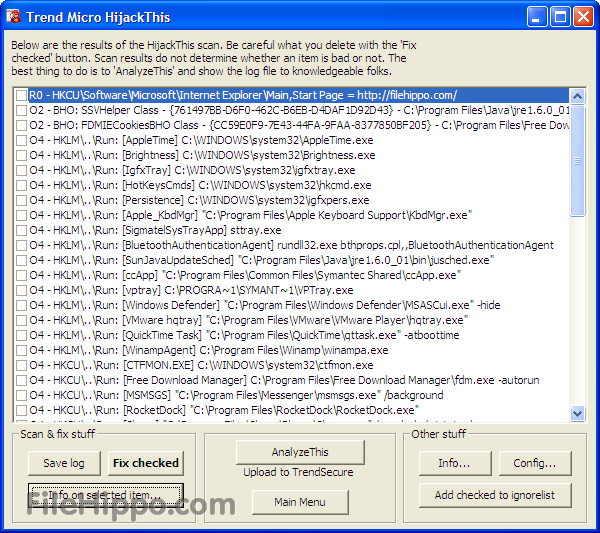600x533 pixels.
Task: Tick checkbox for R0 Start Page entry
Action: [x=21, y=95]
